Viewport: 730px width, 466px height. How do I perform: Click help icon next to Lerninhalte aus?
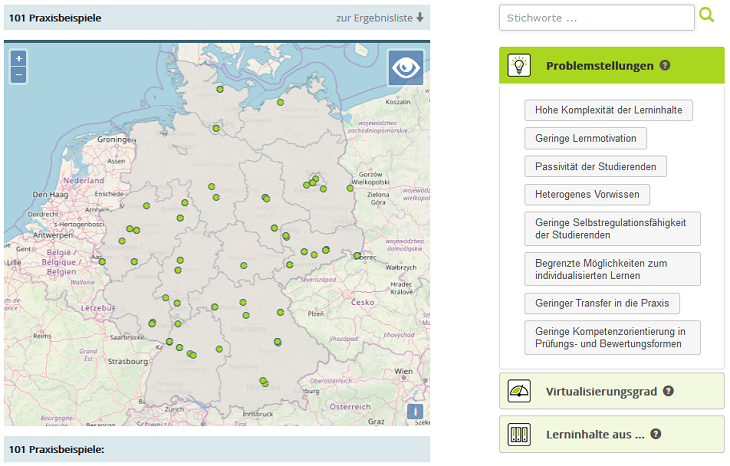coord(656,434)
